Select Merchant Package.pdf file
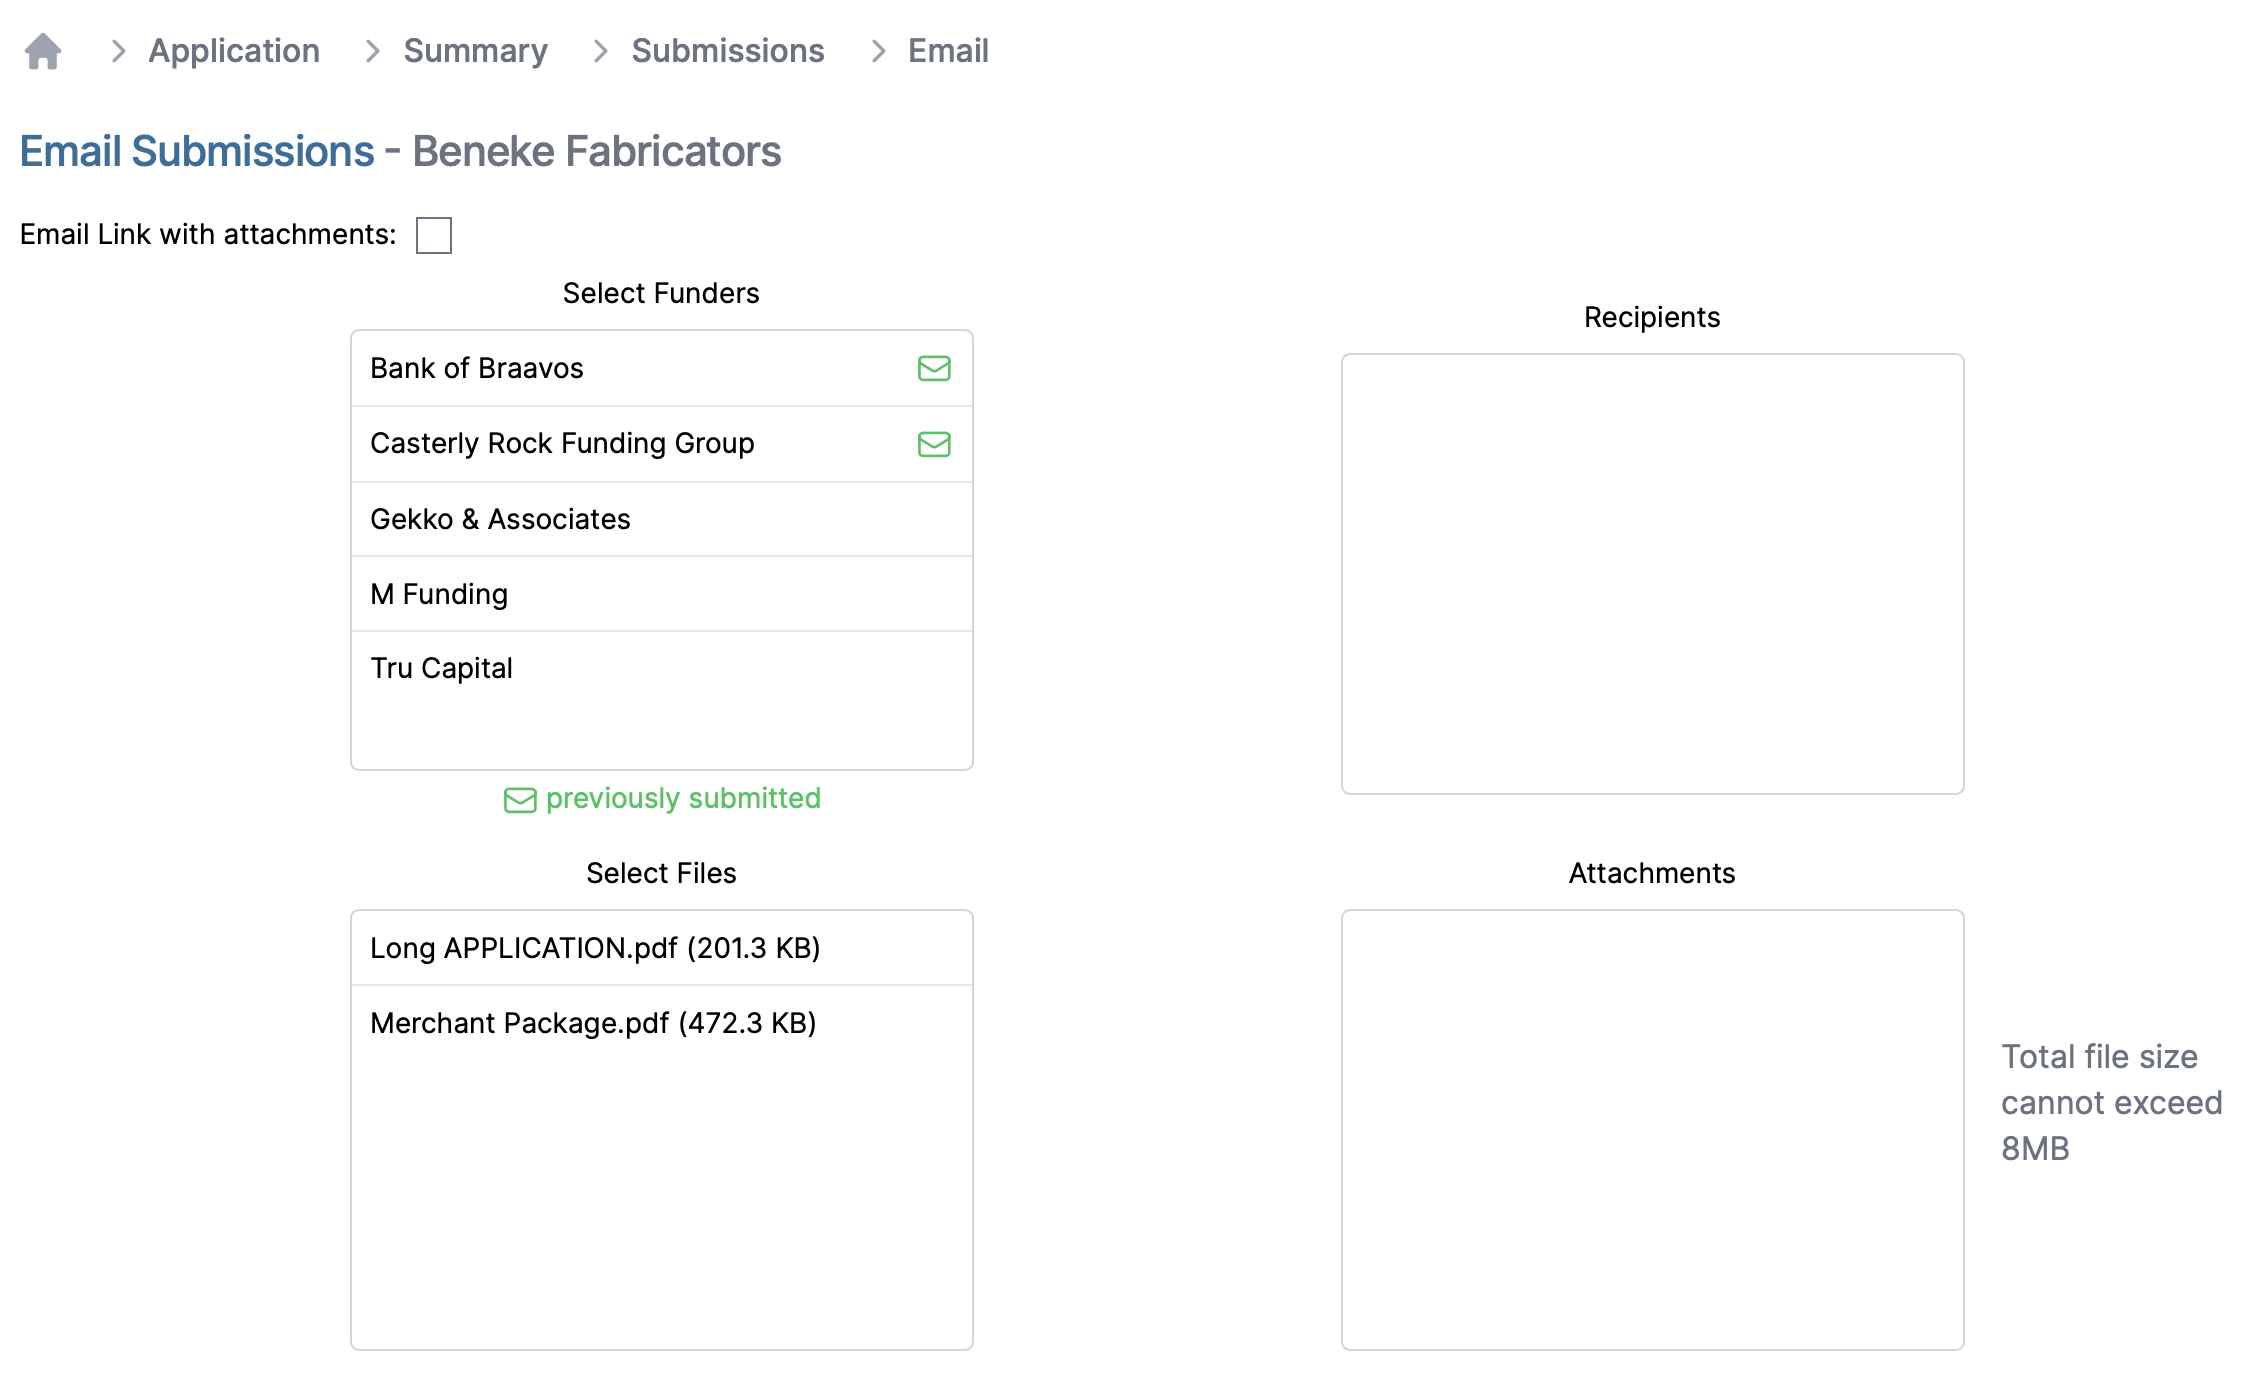This screenshot has height=1382, width=2248. [x=592, y=1023]
